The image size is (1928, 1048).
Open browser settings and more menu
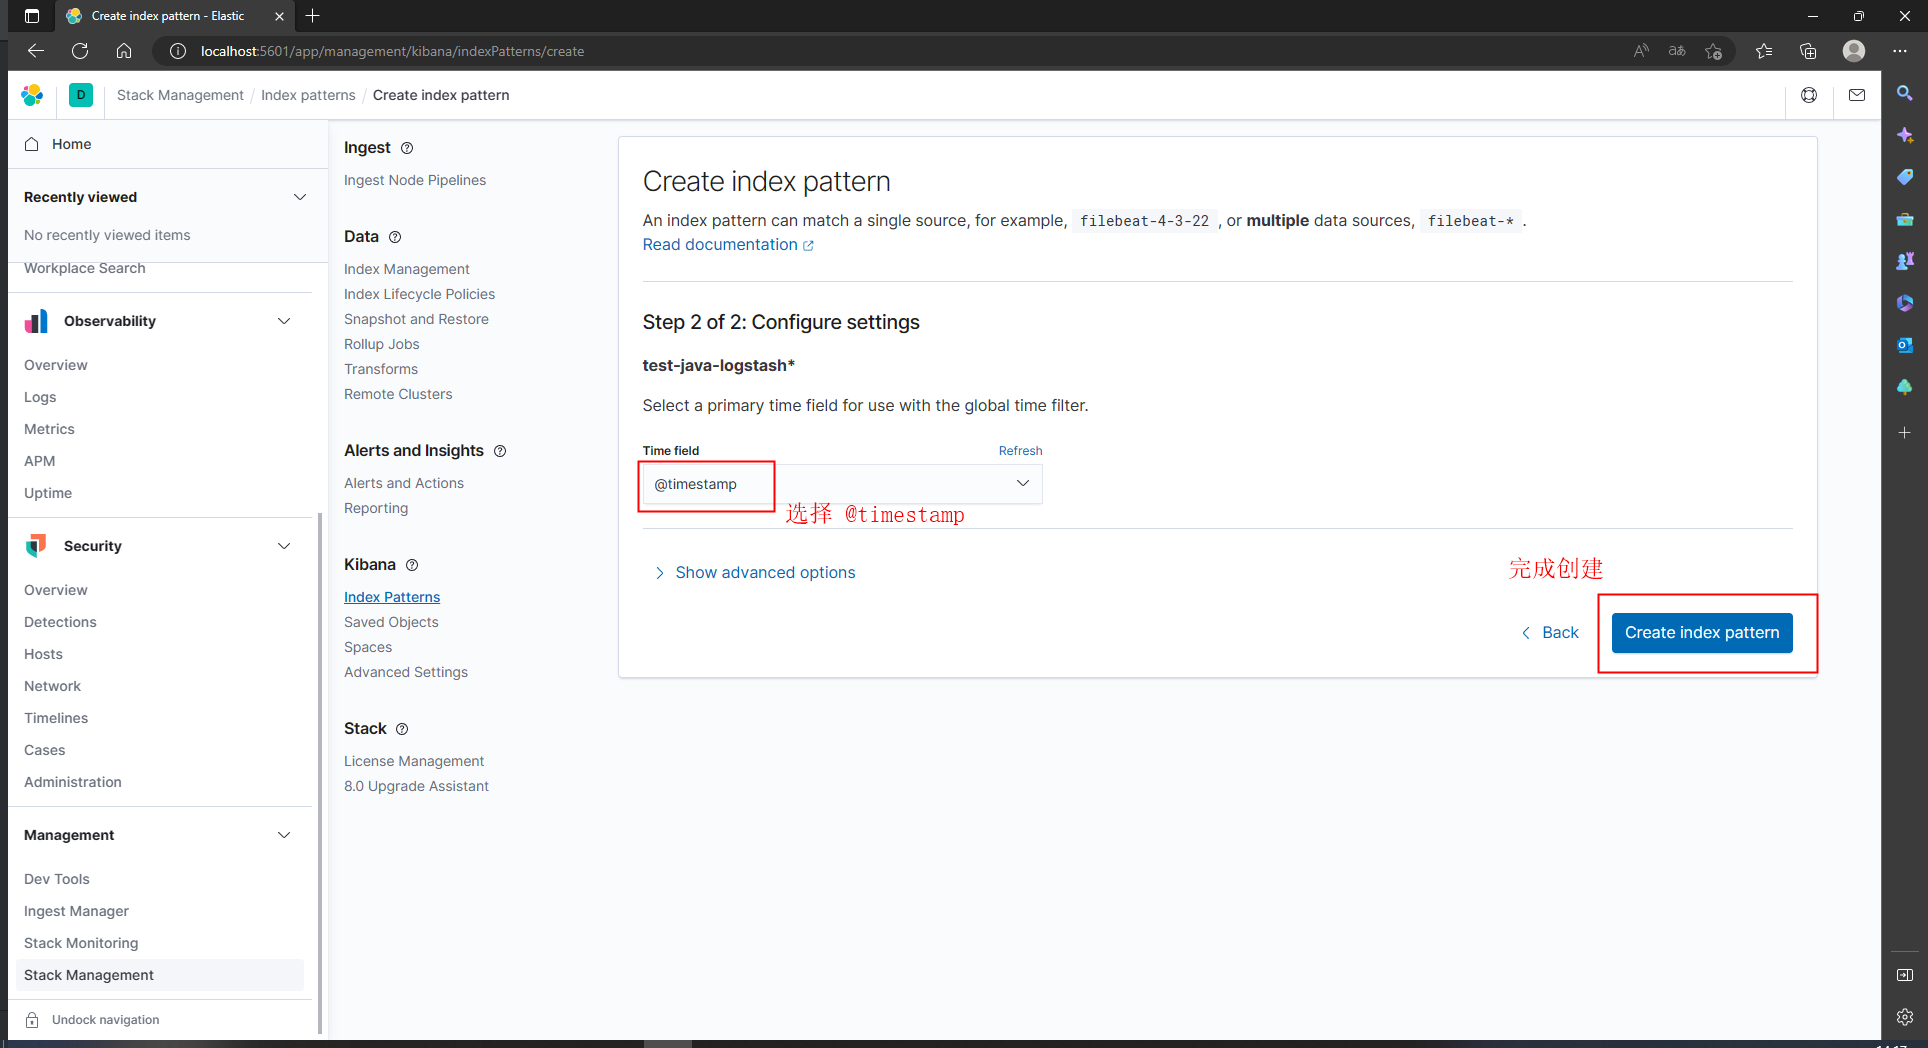pyautogui.click(x=1900, y=51)
